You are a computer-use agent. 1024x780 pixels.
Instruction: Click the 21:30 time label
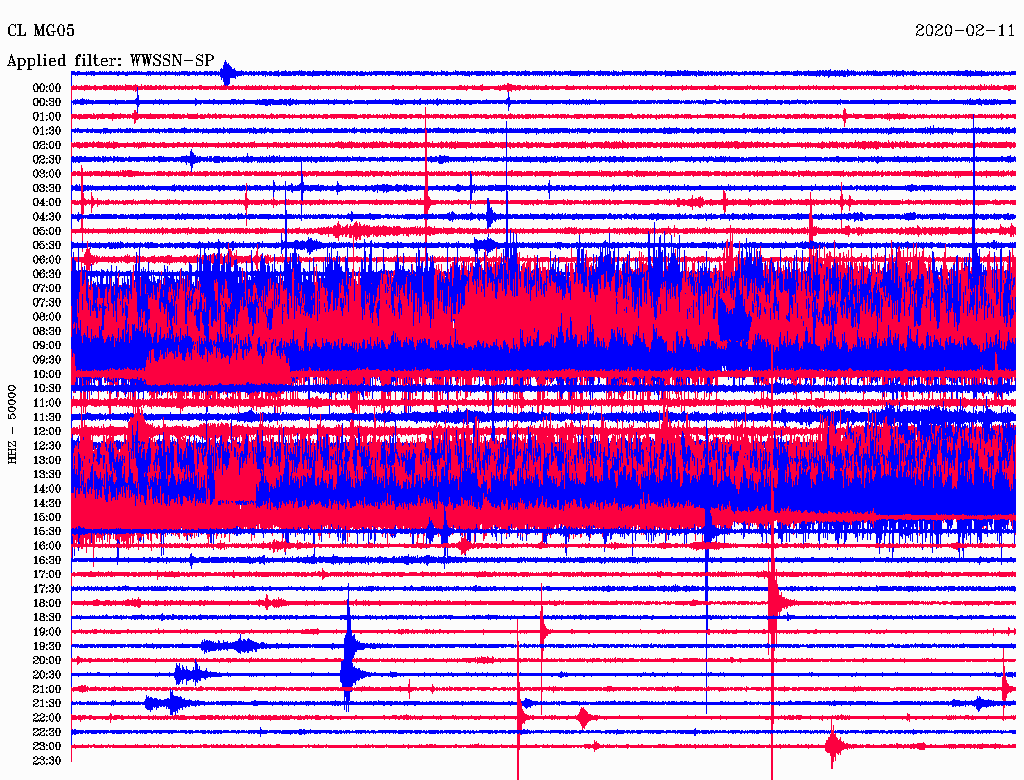[x=47, y=704]
